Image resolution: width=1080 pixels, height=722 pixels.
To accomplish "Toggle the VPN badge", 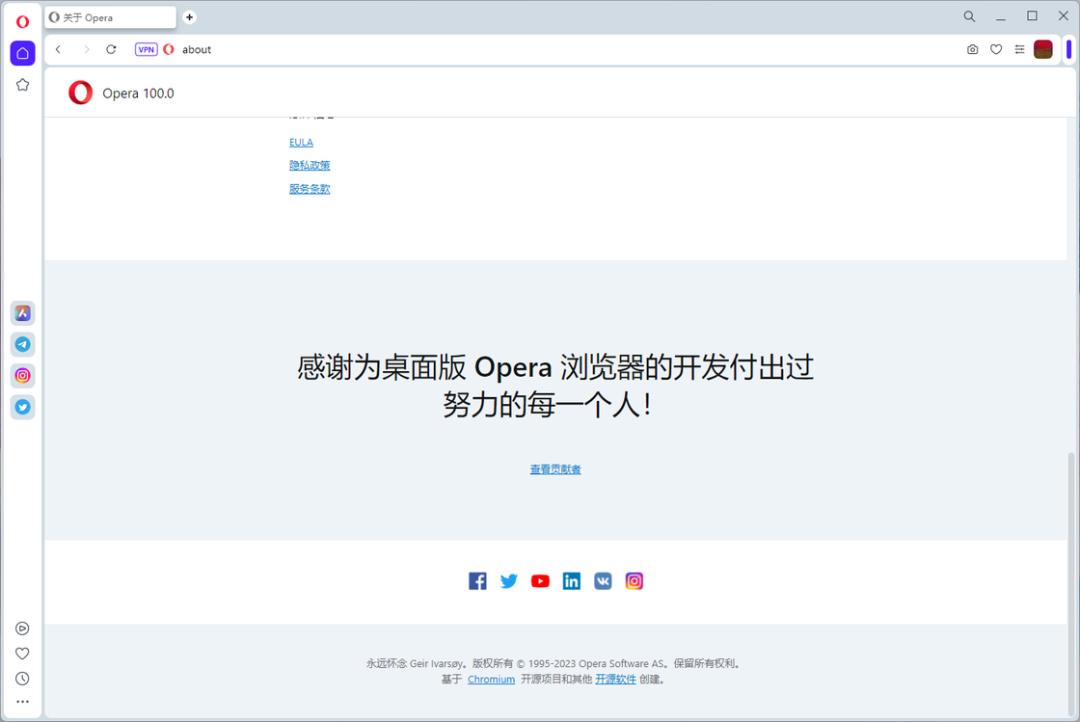I will pos(146,49).
